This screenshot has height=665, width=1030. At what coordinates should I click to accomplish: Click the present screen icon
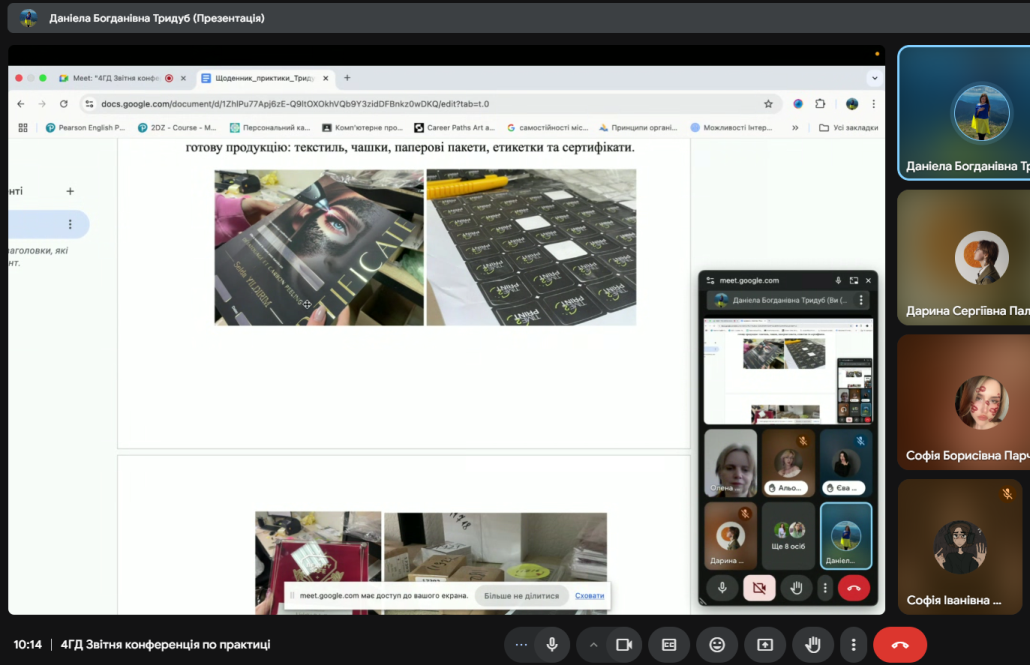(765, 645)
